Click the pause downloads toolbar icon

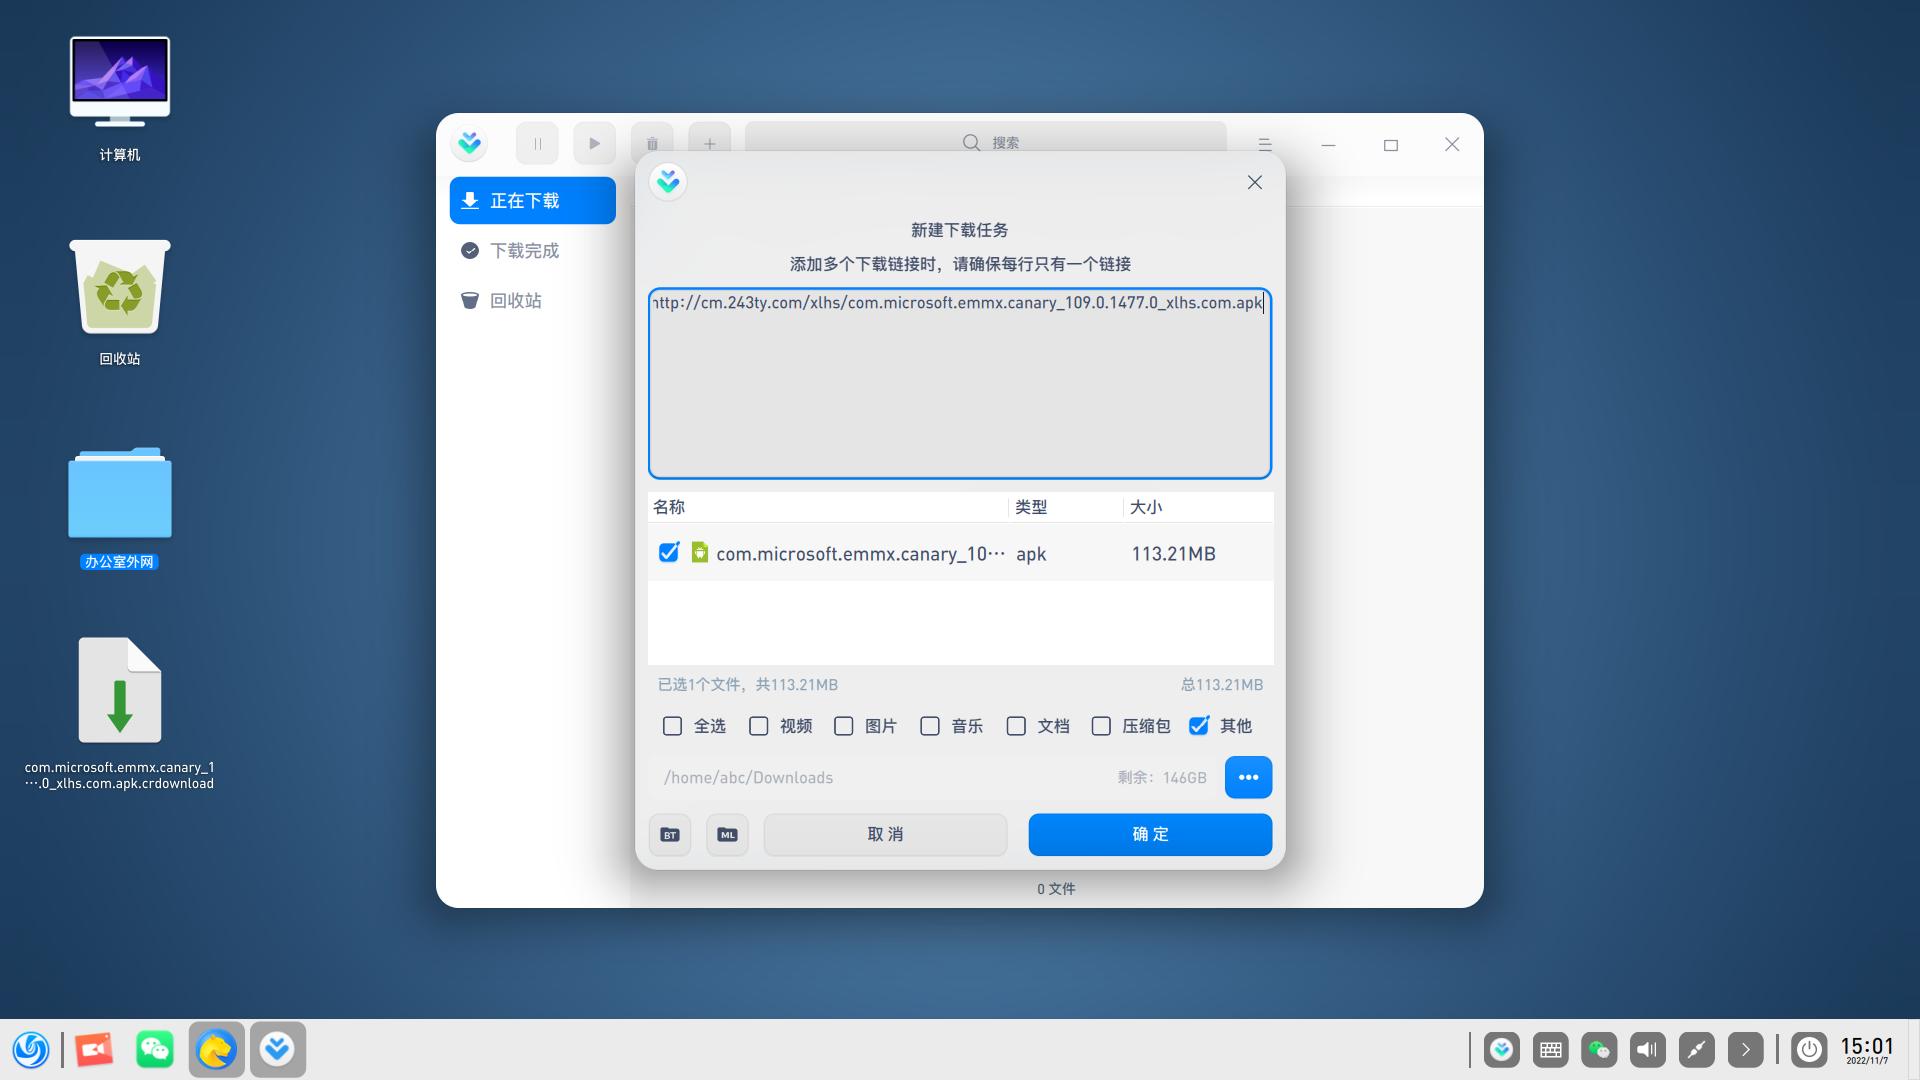pos(537,144)
